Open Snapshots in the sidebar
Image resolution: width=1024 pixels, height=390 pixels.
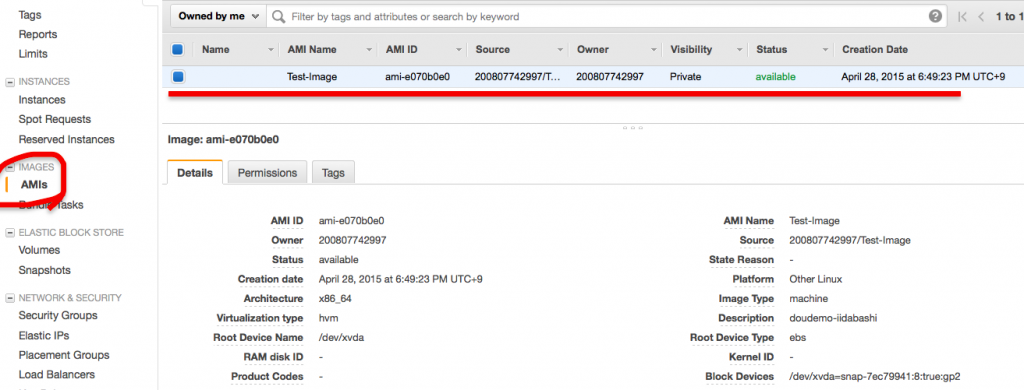point(44,270)
